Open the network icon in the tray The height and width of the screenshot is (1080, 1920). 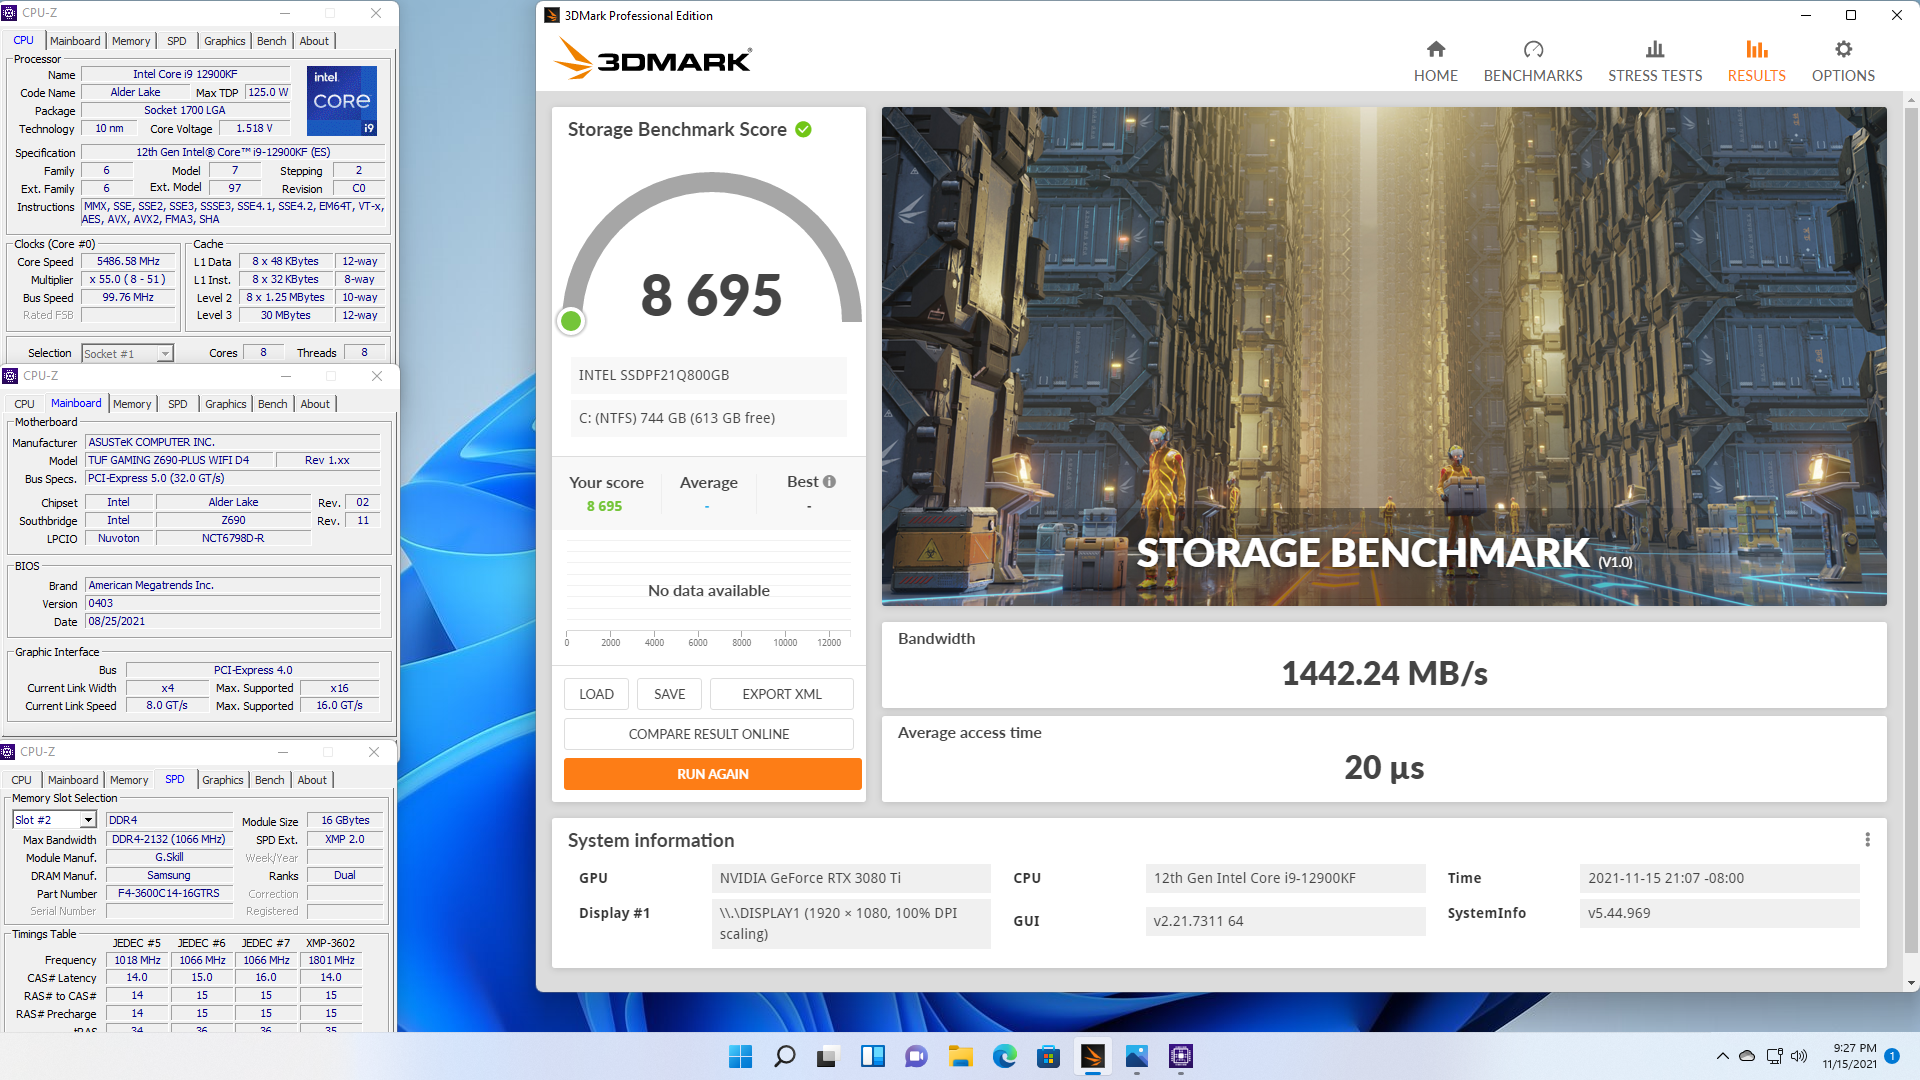tap(1774, 1056)
